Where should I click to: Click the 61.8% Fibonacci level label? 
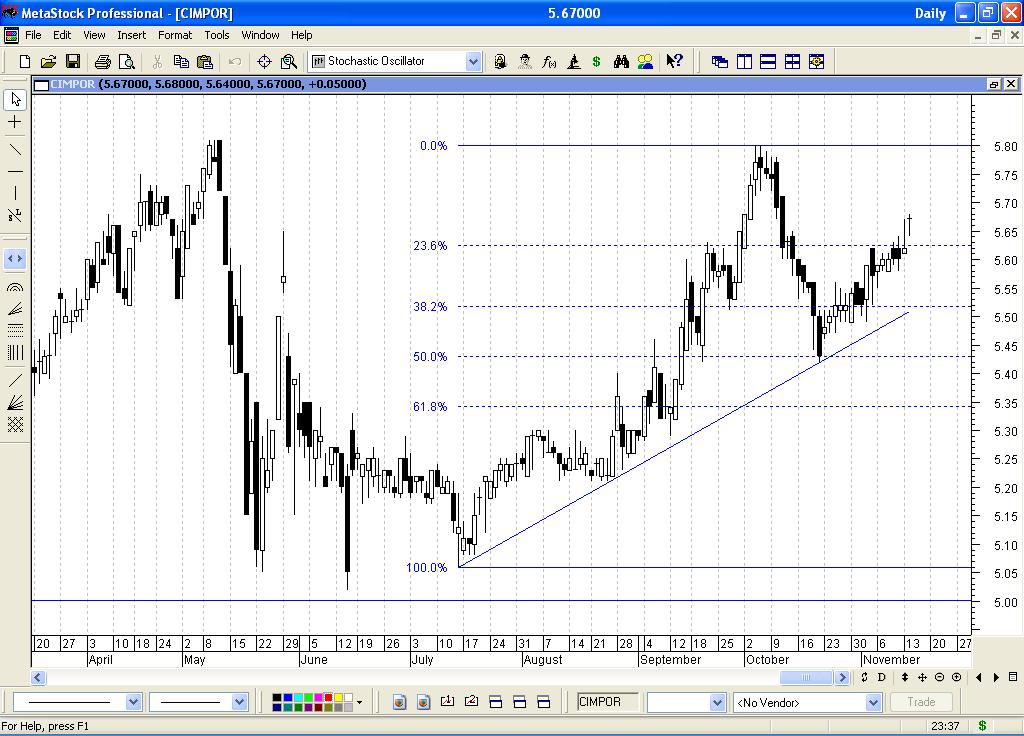click(x=430, y=407)
